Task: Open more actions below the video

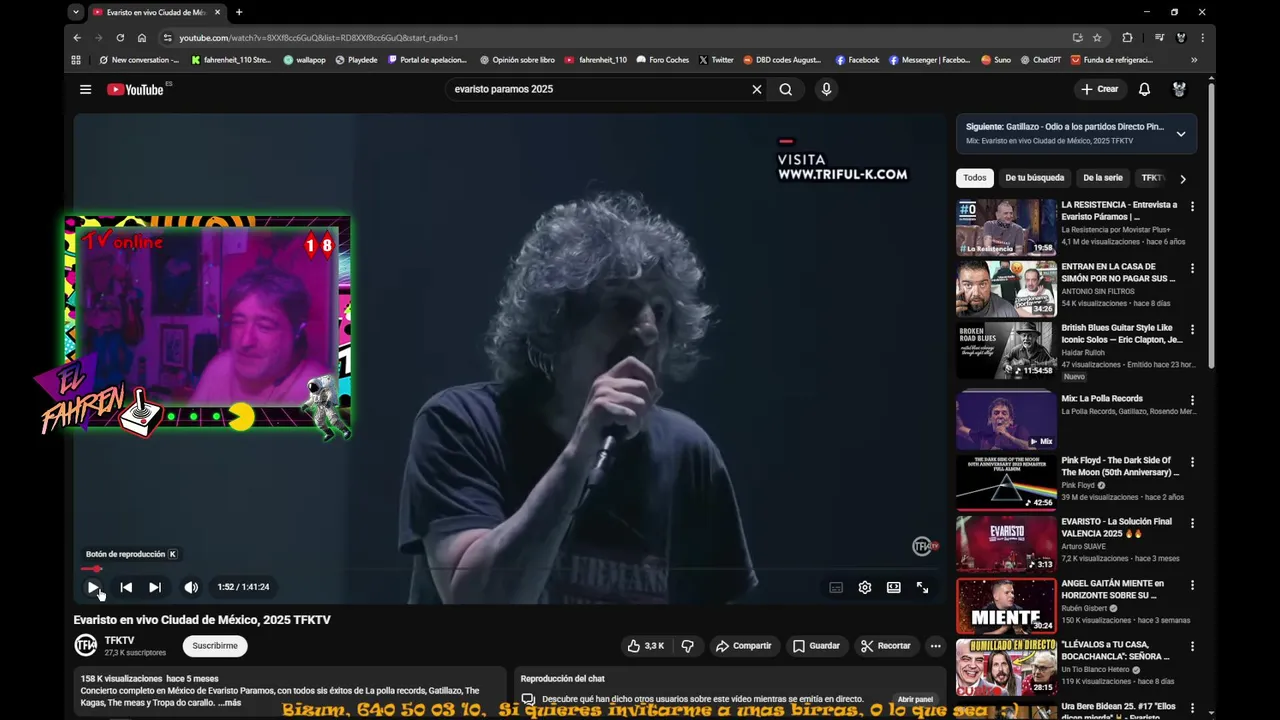Action: [x=936, y=646]
